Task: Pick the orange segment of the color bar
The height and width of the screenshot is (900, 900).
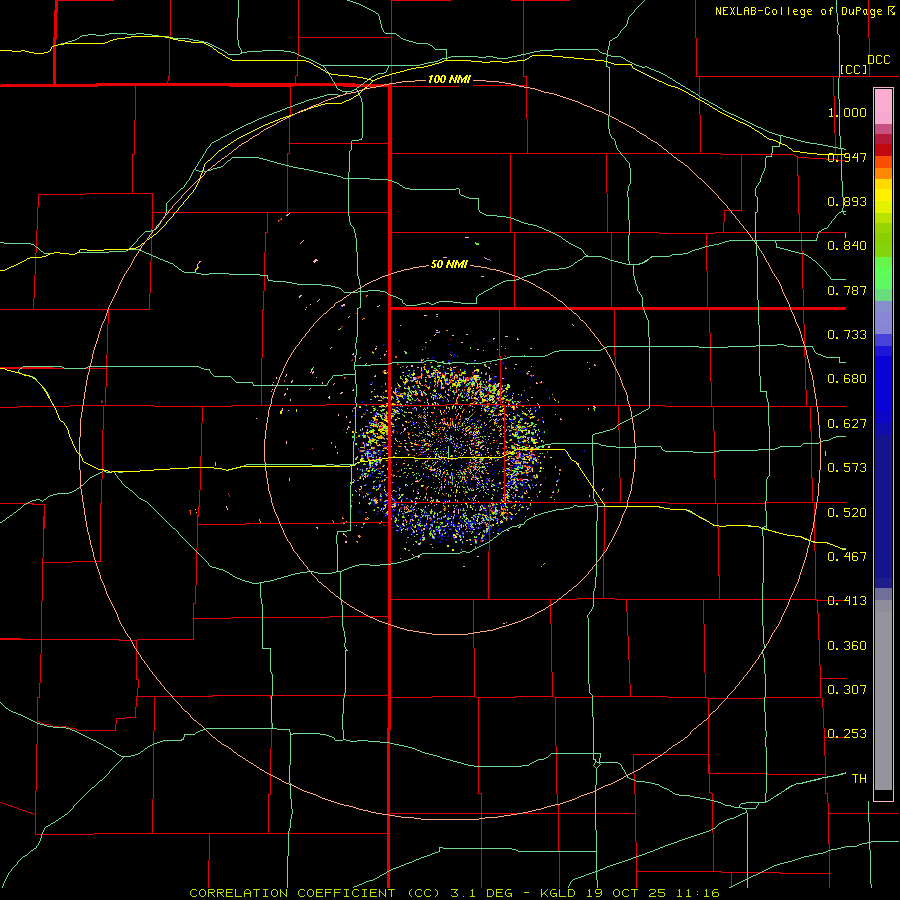Action: (x=883, y=173)
